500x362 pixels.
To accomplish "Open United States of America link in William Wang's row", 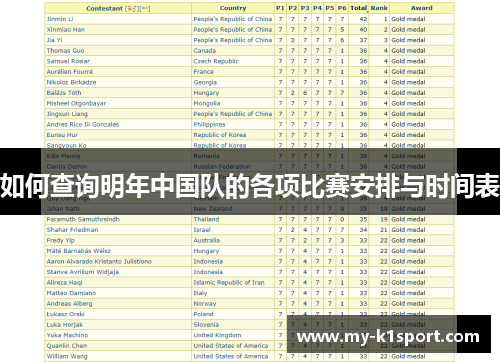I will (231, 356).
